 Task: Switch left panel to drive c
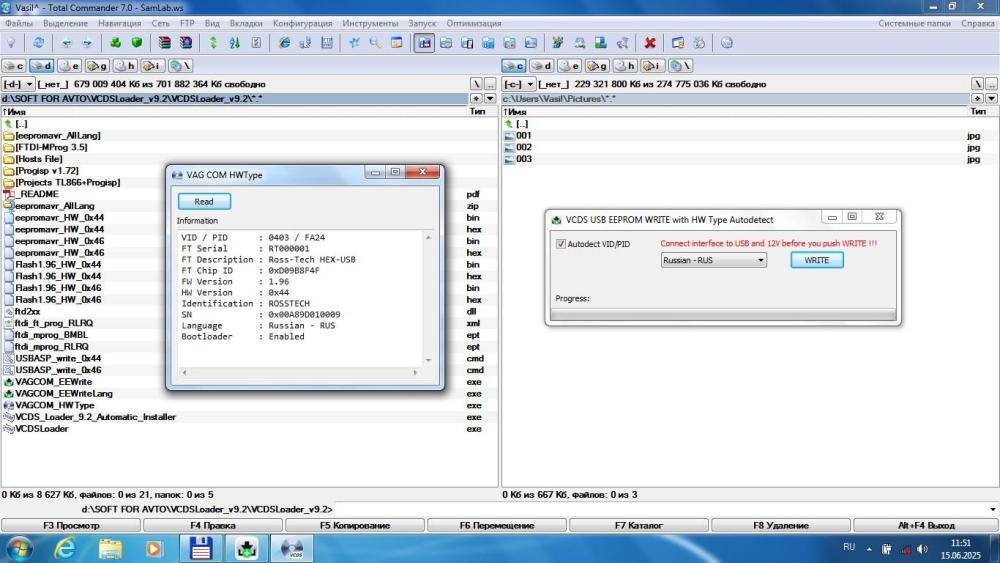click(13, 66)
